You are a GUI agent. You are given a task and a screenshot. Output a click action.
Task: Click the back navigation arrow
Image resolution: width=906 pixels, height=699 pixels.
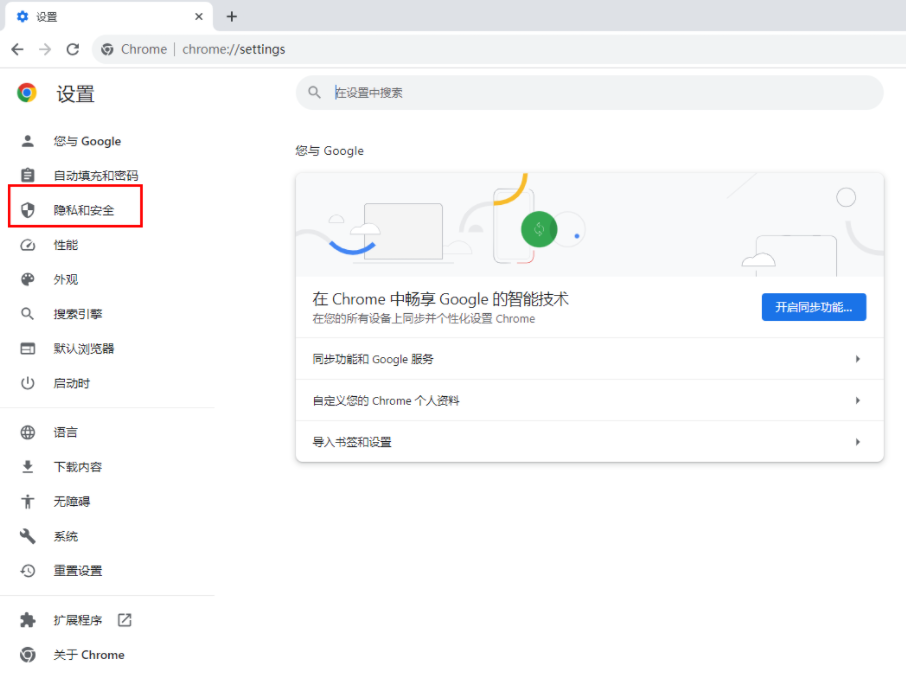pos(17,49)
